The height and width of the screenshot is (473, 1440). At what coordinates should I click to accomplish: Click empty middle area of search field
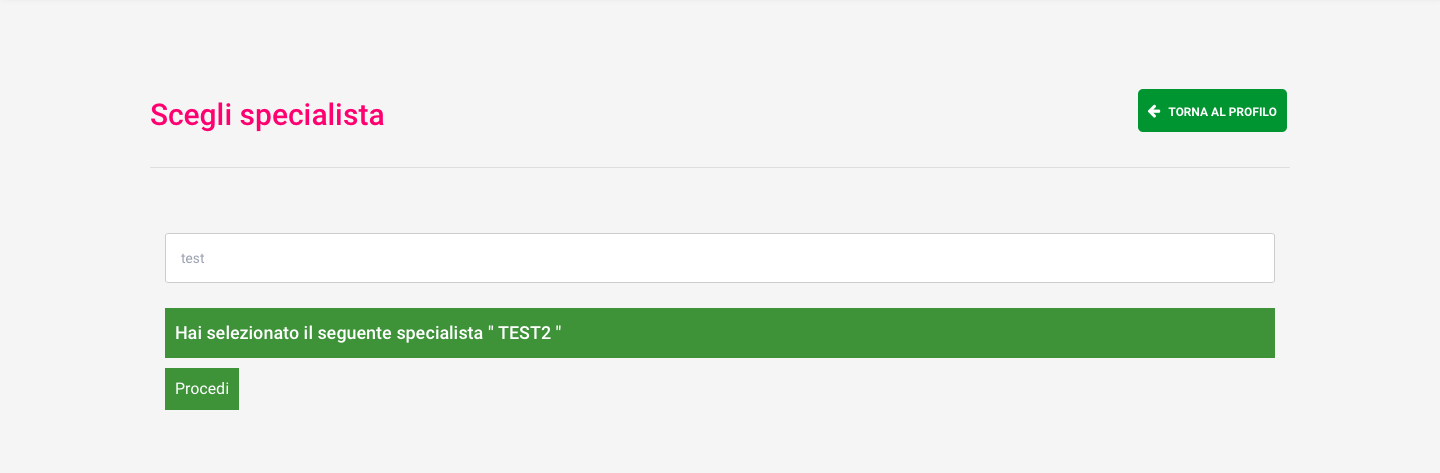(x=719, y=258)
